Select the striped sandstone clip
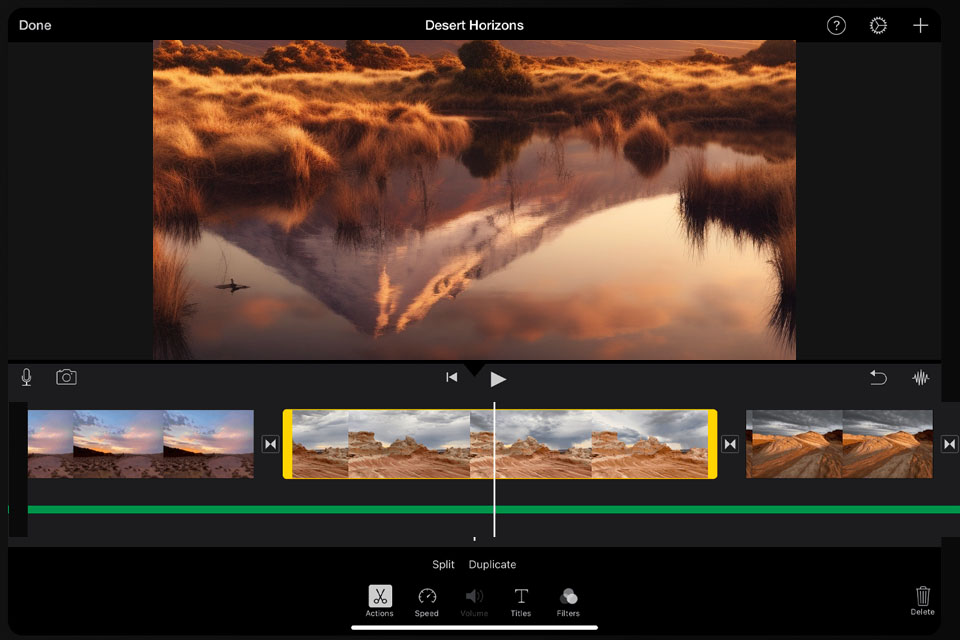 [x=839, y=444]
